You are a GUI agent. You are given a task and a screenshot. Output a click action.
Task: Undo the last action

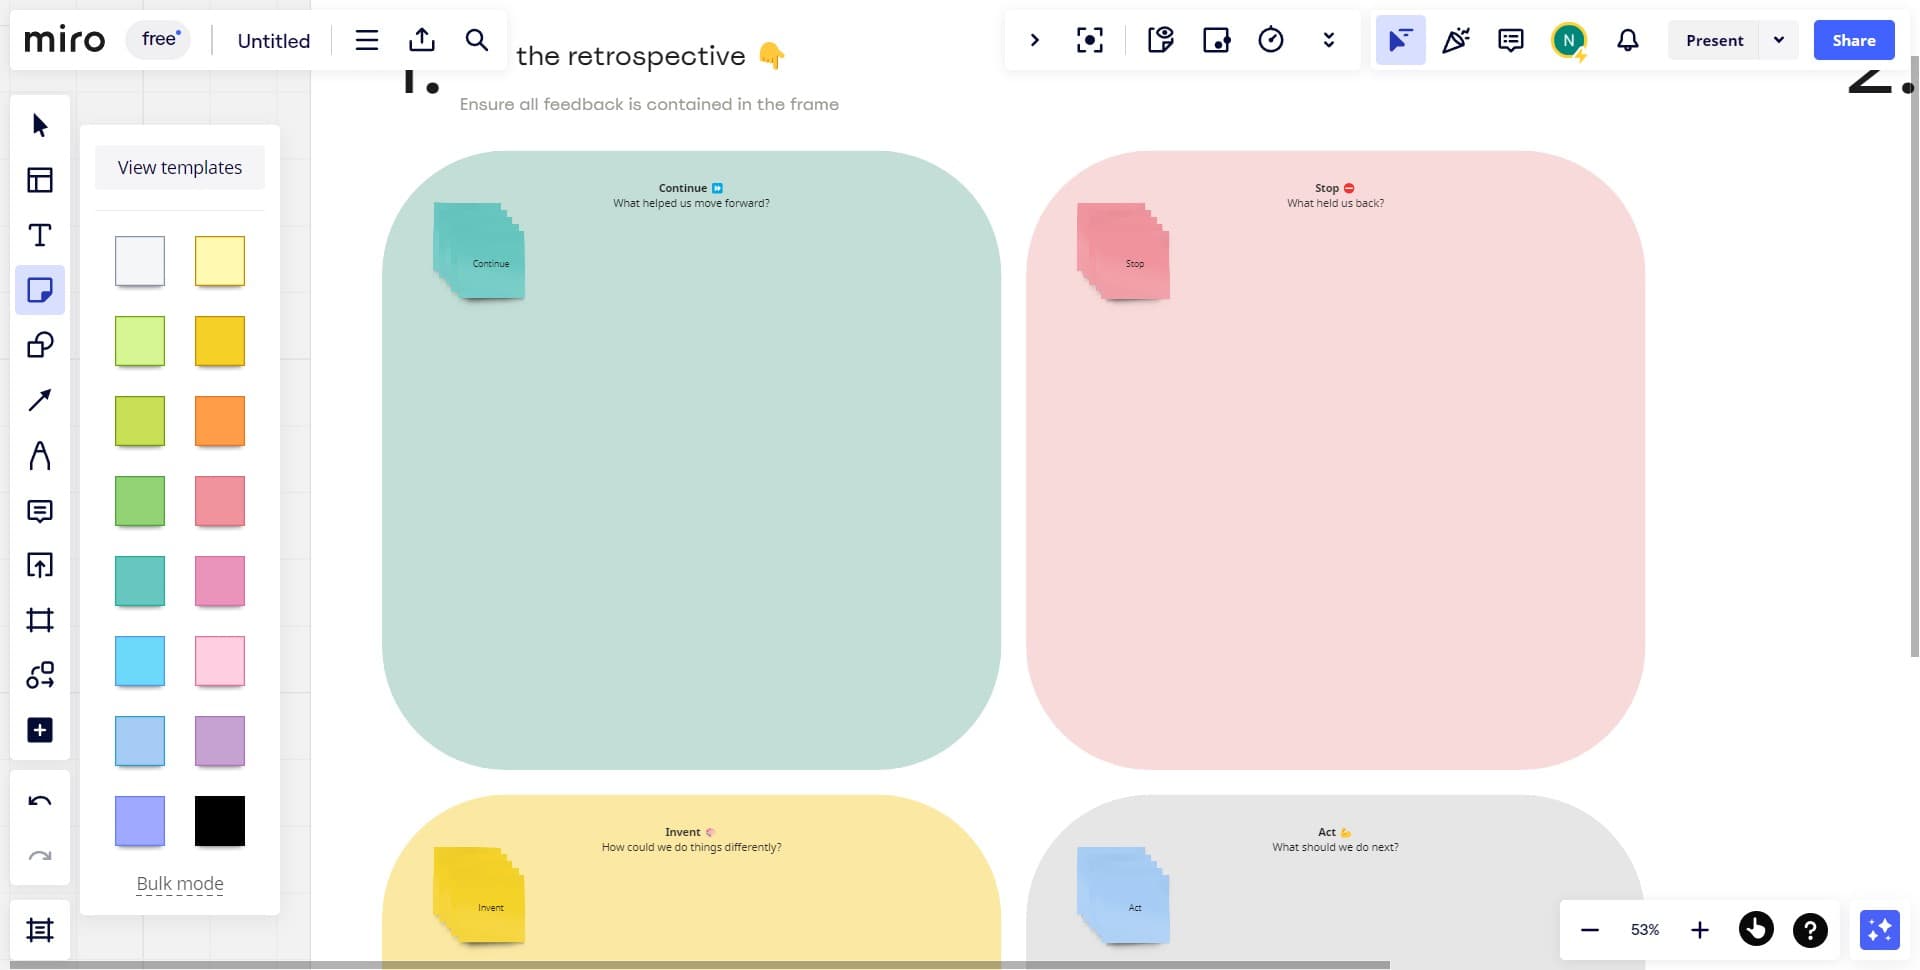pyautogui.click(x=40, y=800)
